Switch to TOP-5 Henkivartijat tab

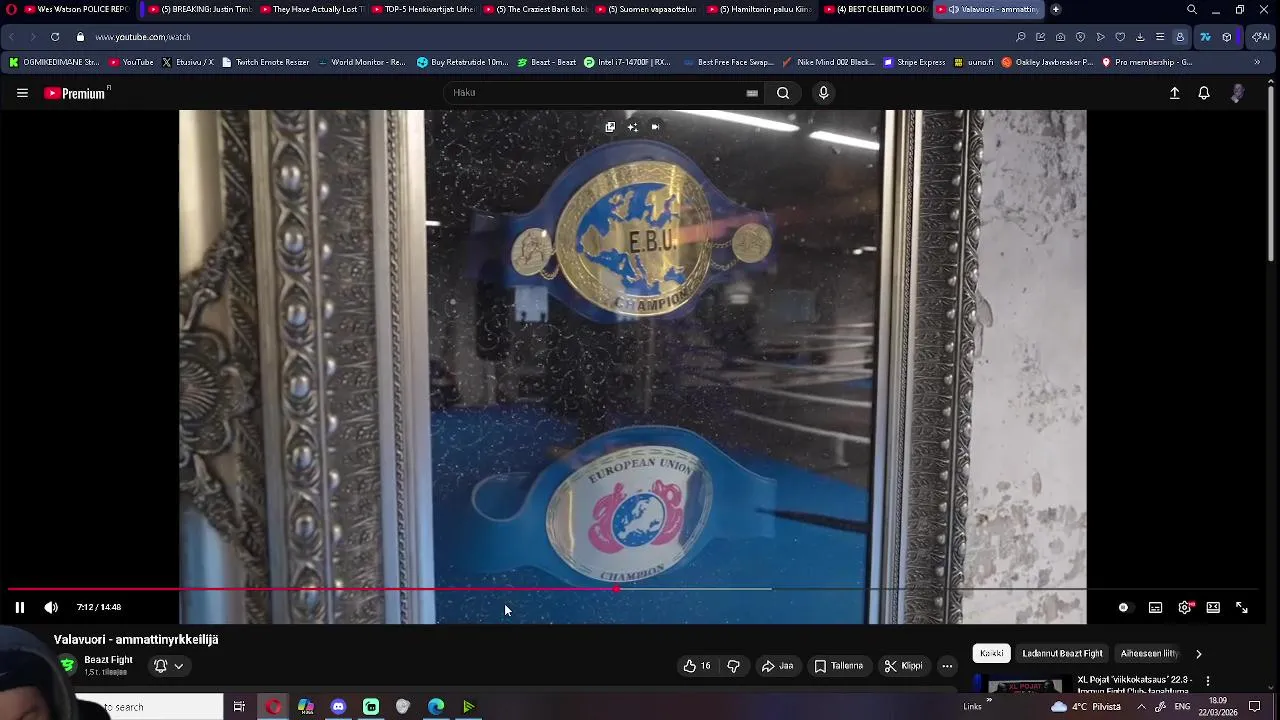point(422,9)
